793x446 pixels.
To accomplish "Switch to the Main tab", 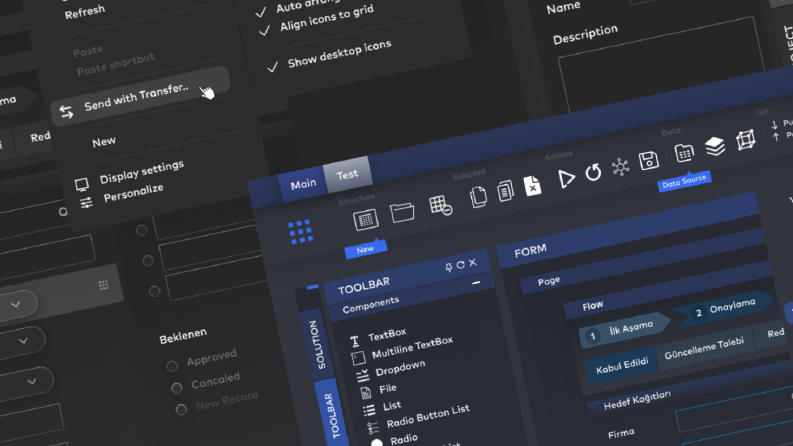I will 303,185.
